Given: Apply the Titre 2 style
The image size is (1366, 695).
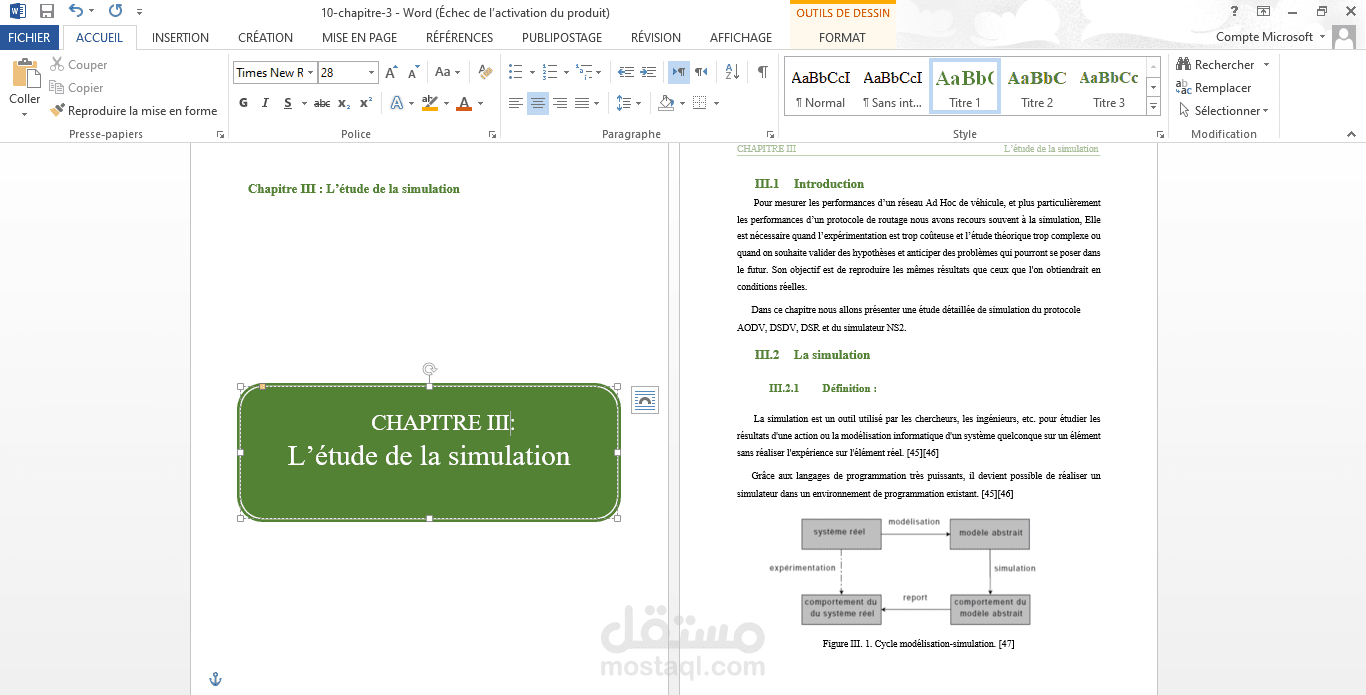Looking at the screenshot, I should click(1037, 87).
